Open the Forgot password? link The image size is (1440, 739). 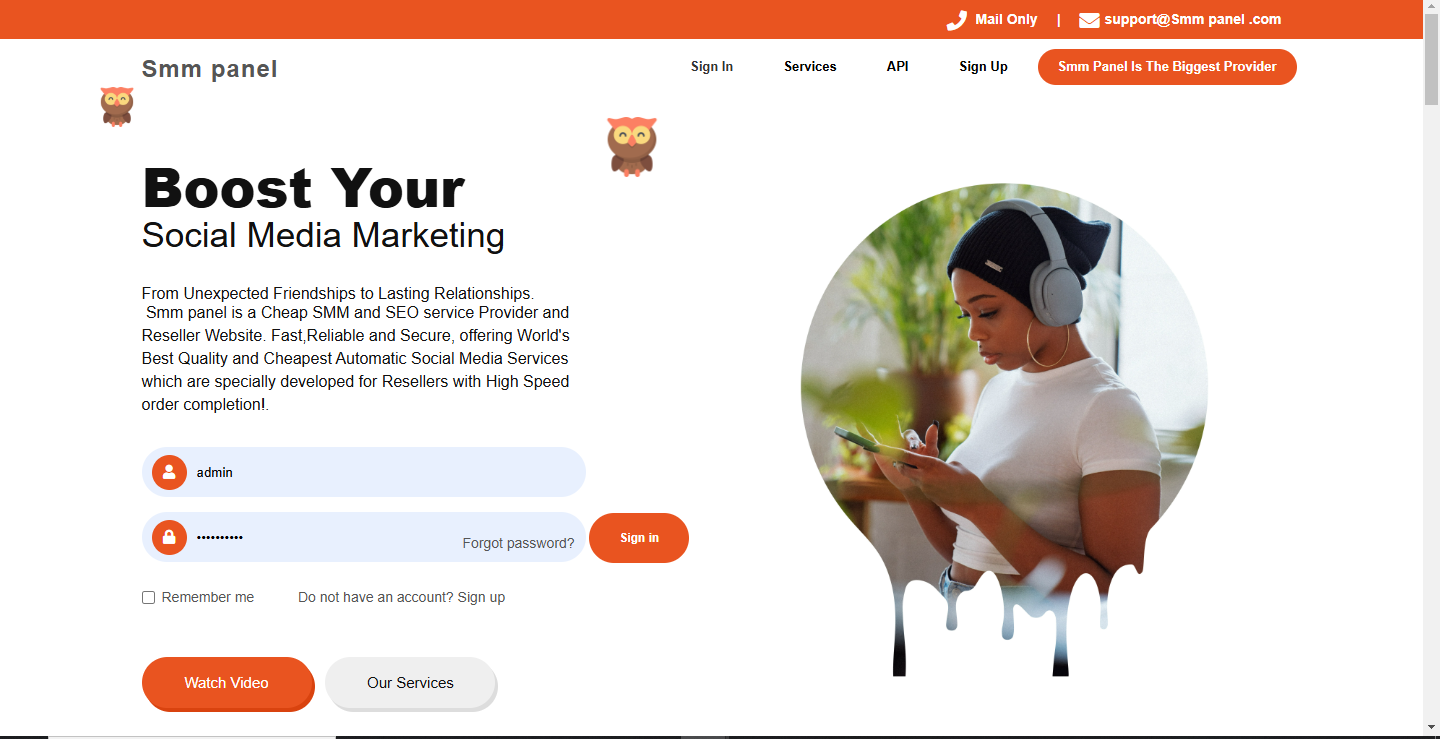pos(518,543)
